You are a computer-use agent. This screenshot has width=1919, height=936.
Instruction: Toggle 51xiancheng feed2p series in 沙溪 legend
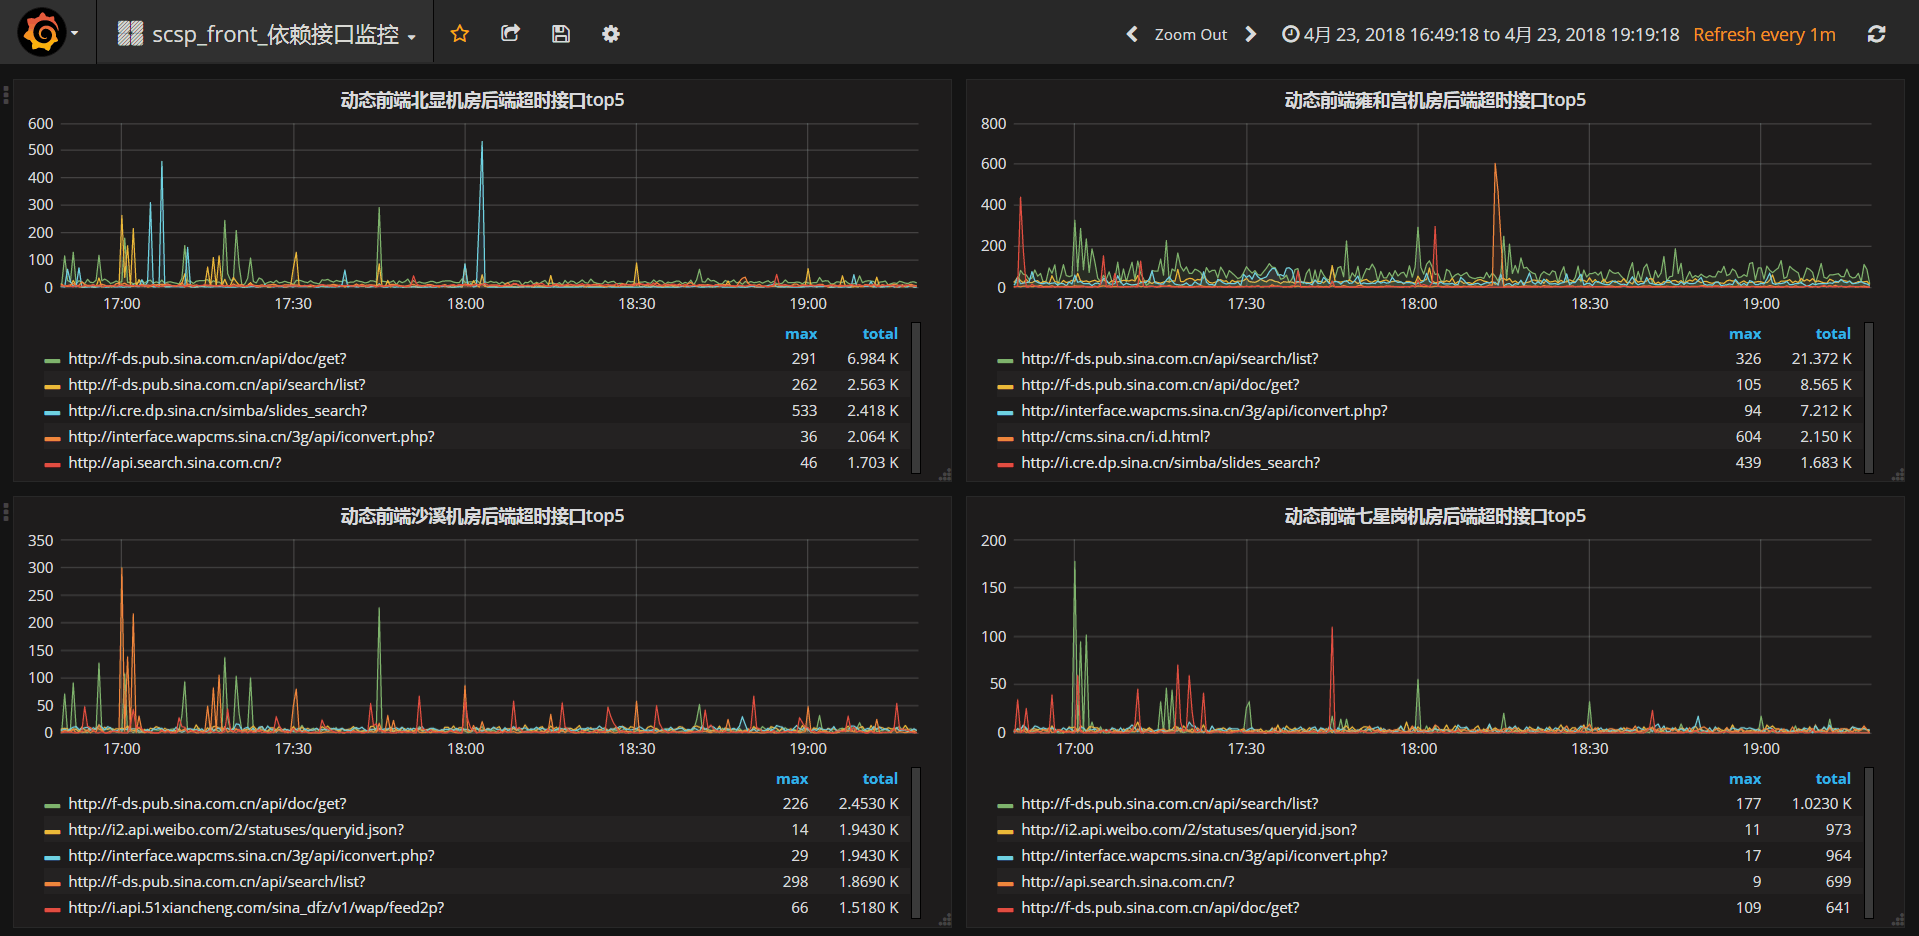(256, 907)
